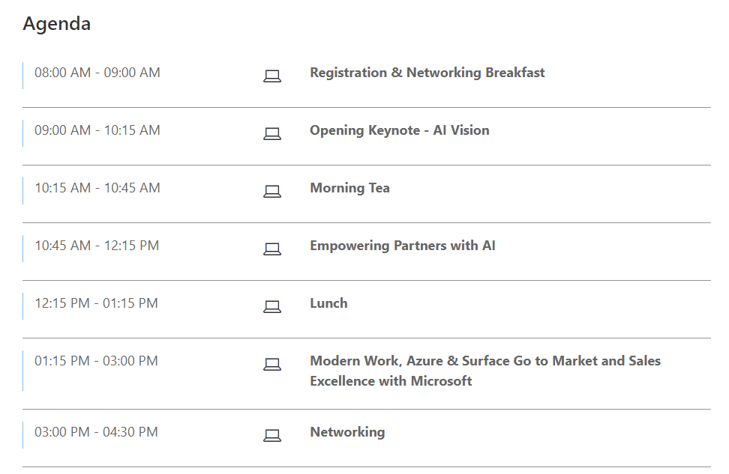
Task: Select the Lunch agenda title
Action: 329,303
